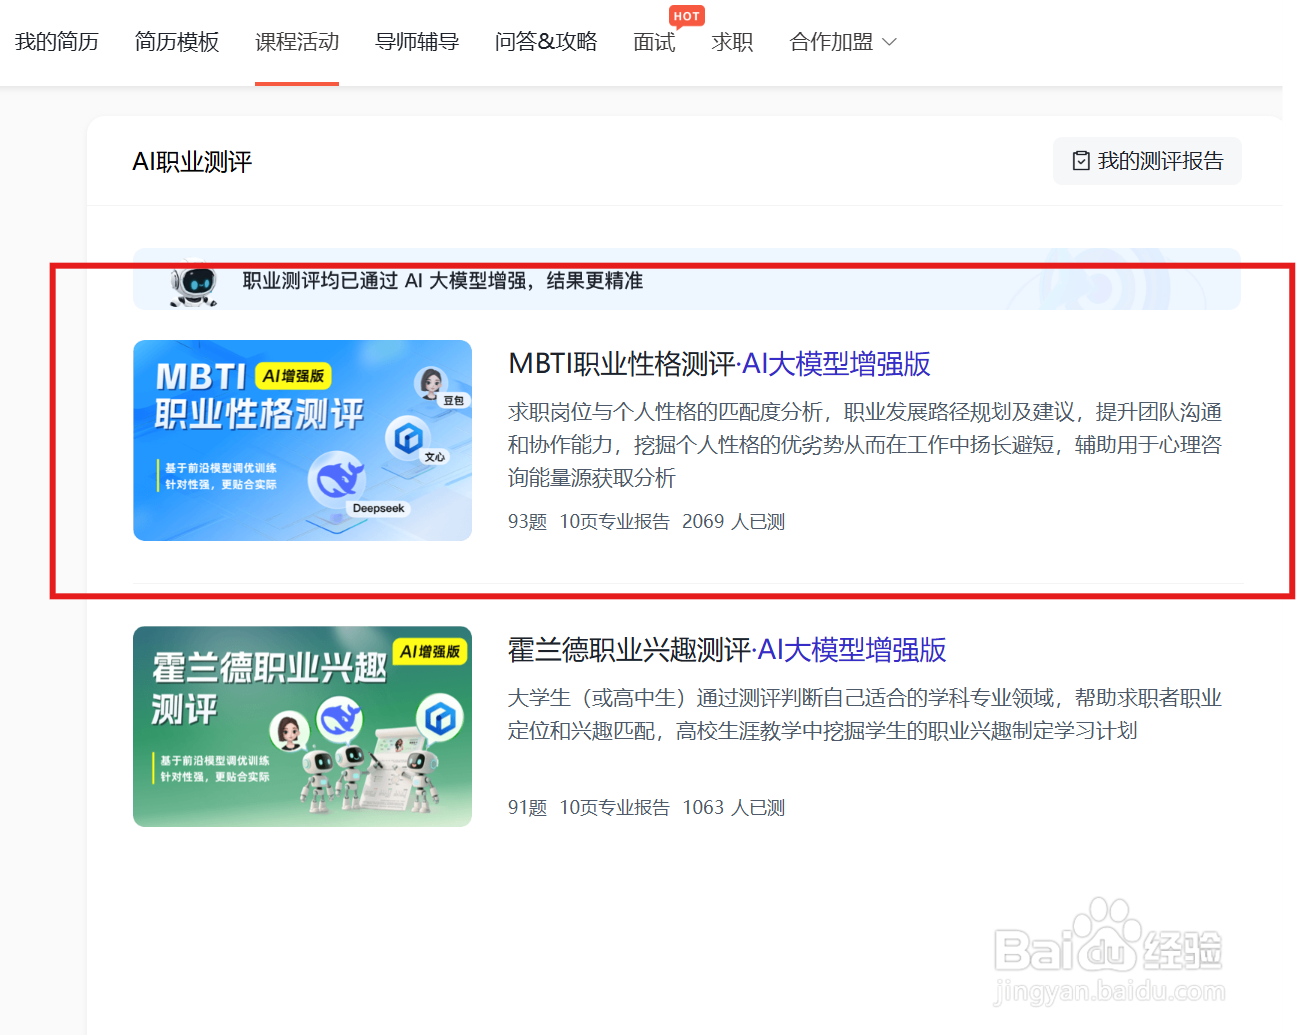This screenshot has width=1296, height=1035.
Task: Click 2069 人已测 count
Action: pos(733,522)
